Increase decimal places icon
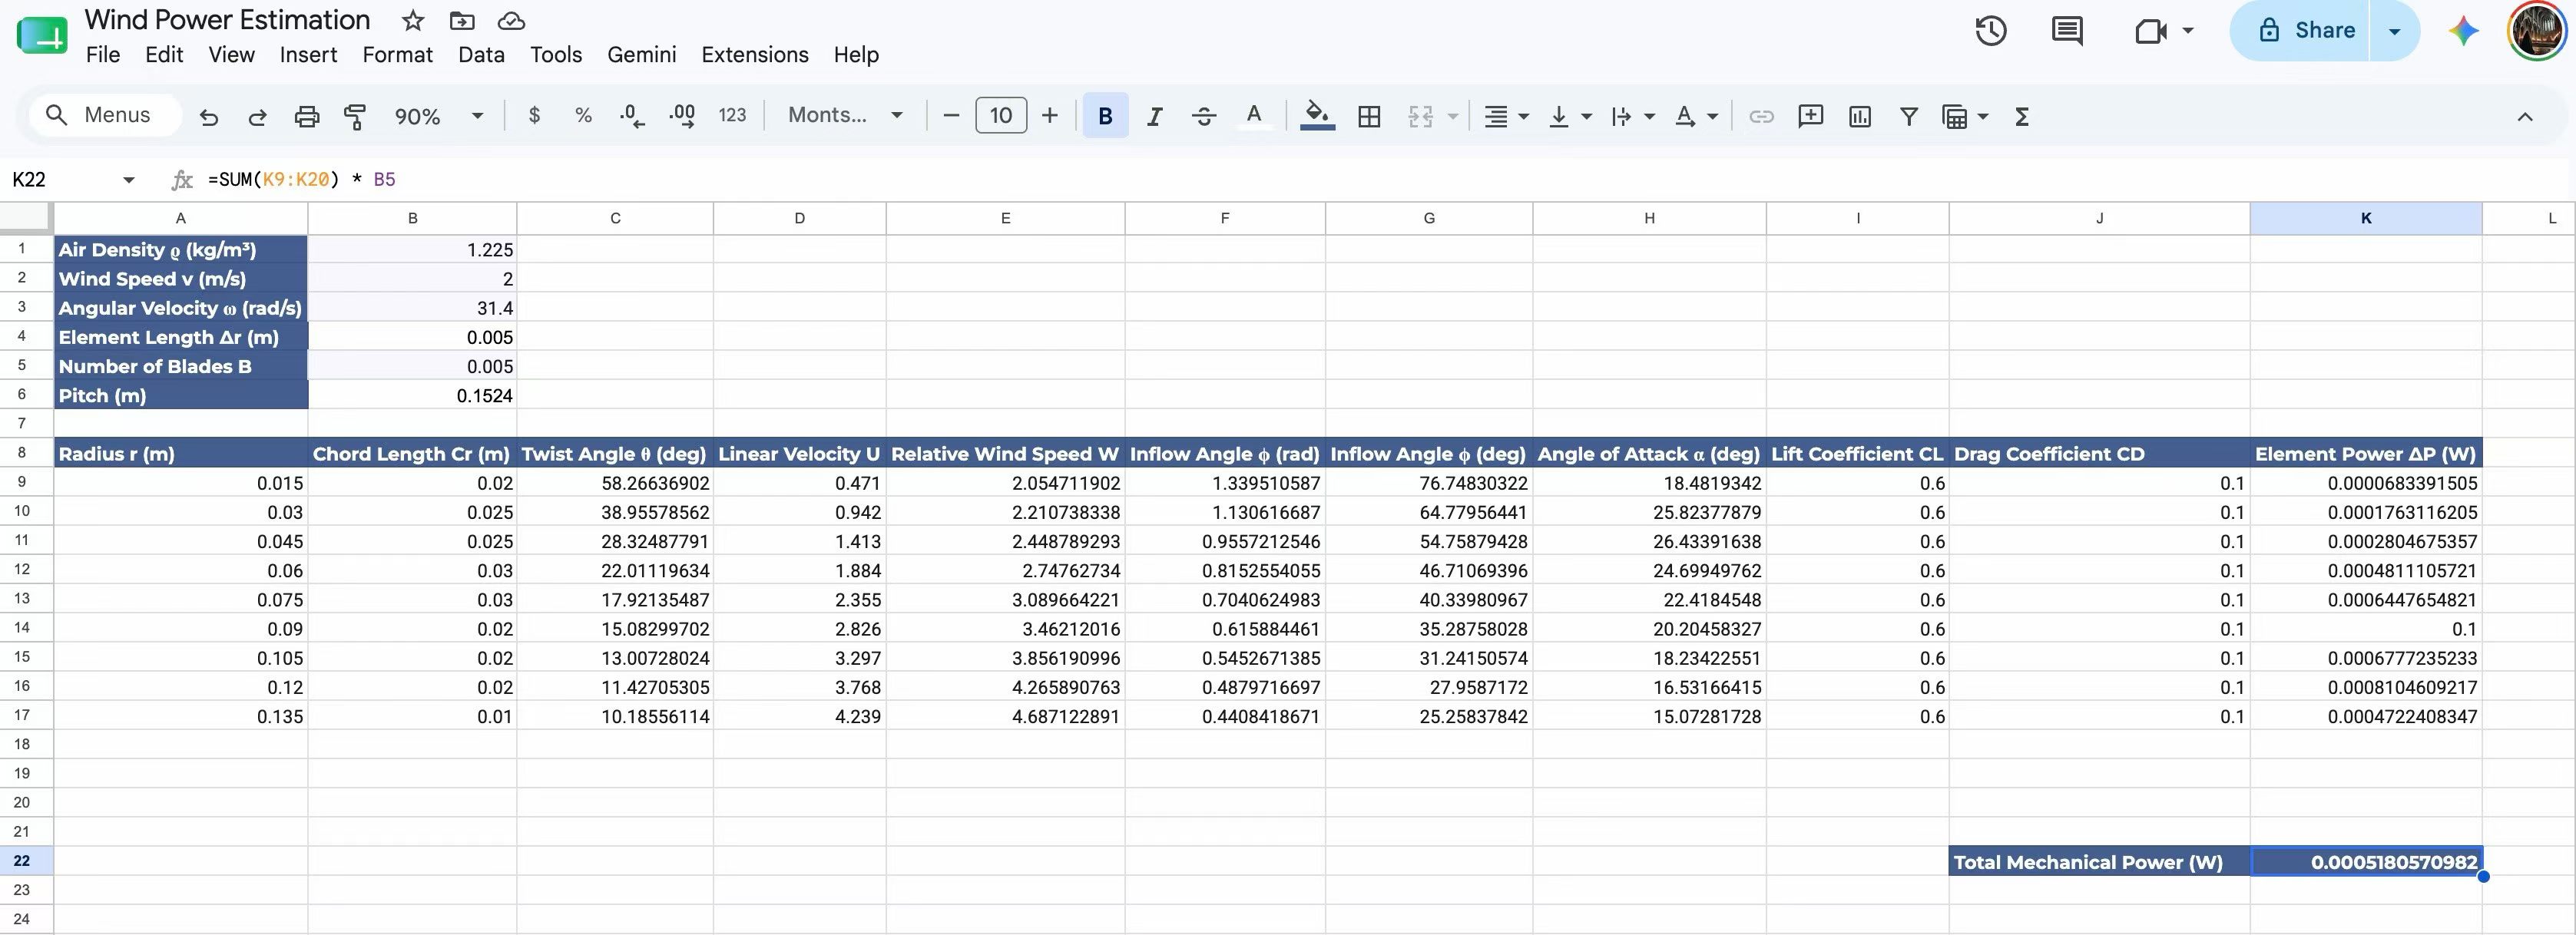Screen dimensions: 2576x935 point(682,116)
